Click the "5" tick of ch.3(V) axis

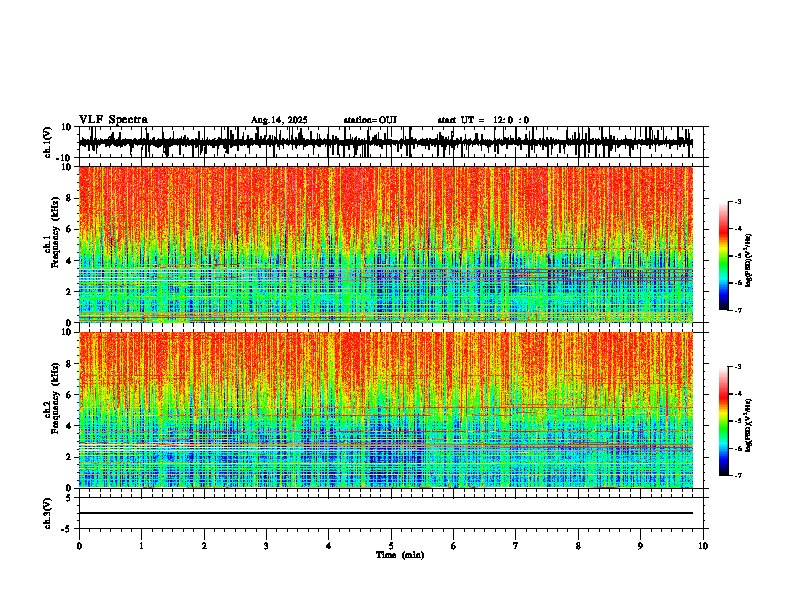pos(70,498)
